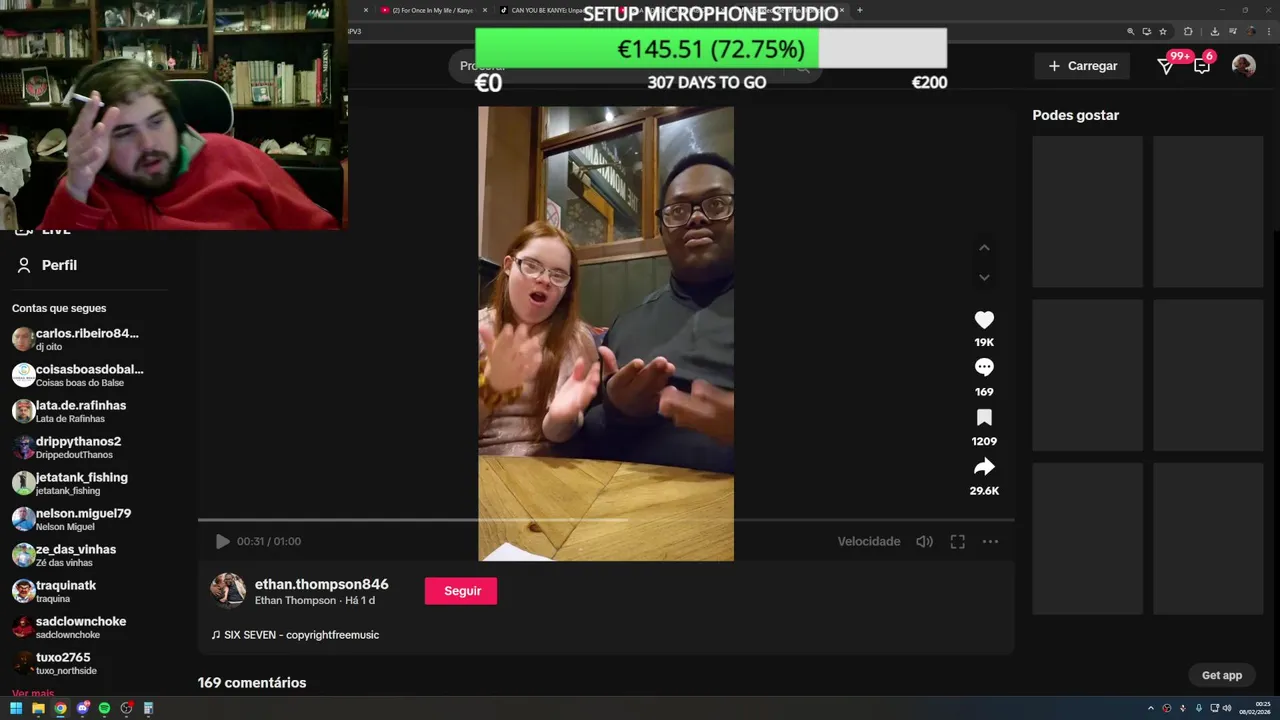Open the three-dot more options menu
The image size is (1280, 720).
[x=990, y=541]
